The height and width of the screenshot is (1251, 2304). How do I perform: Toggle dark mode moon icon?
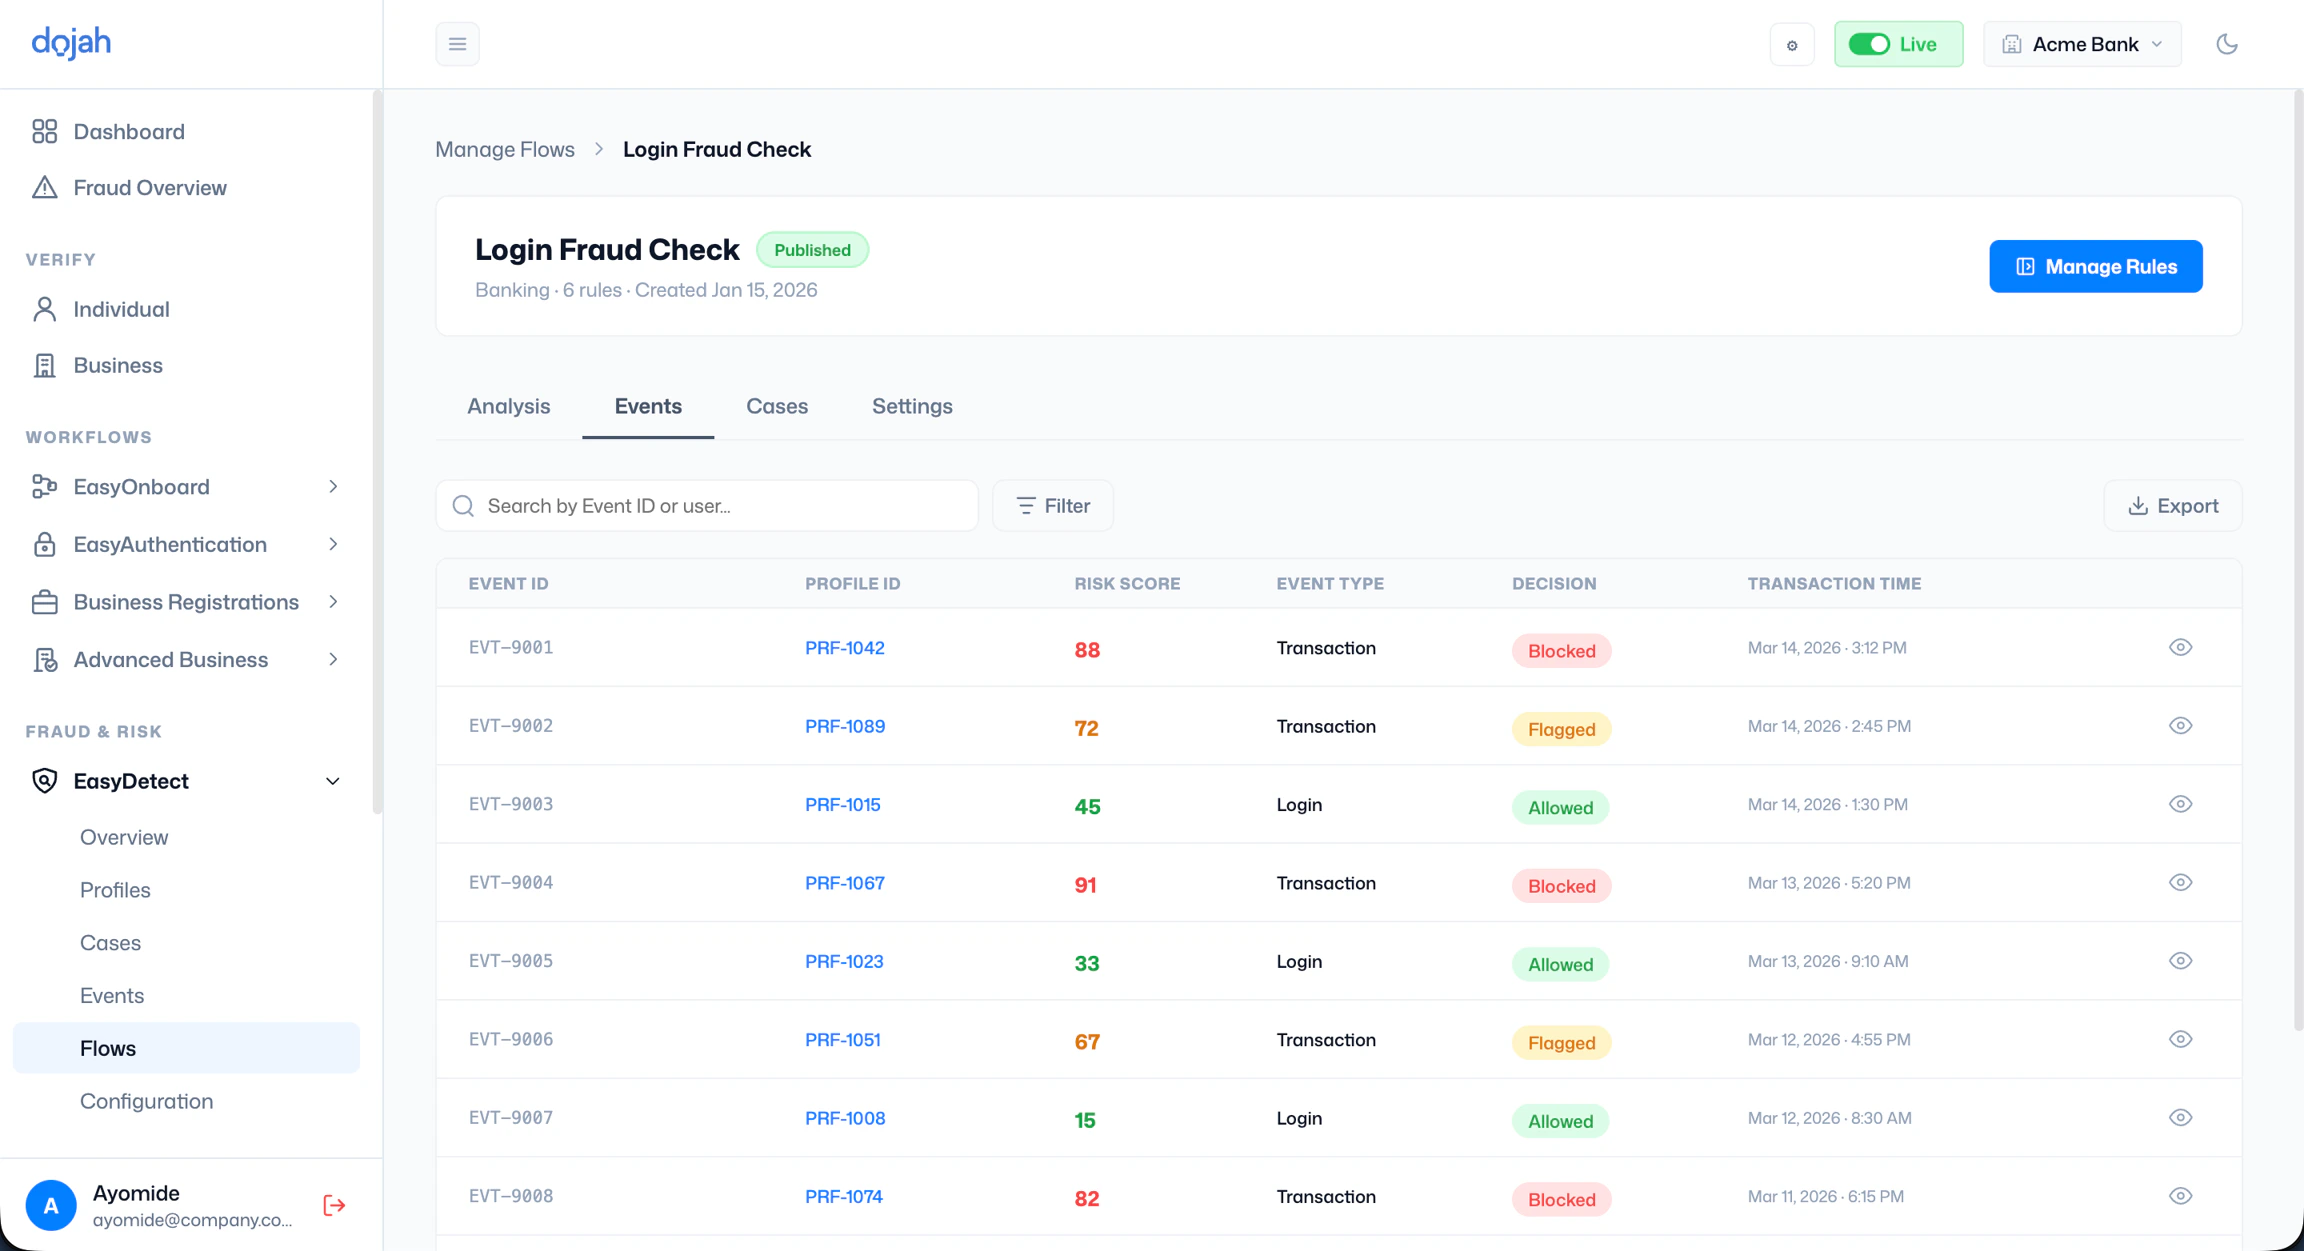click(x=2226, y=44)
